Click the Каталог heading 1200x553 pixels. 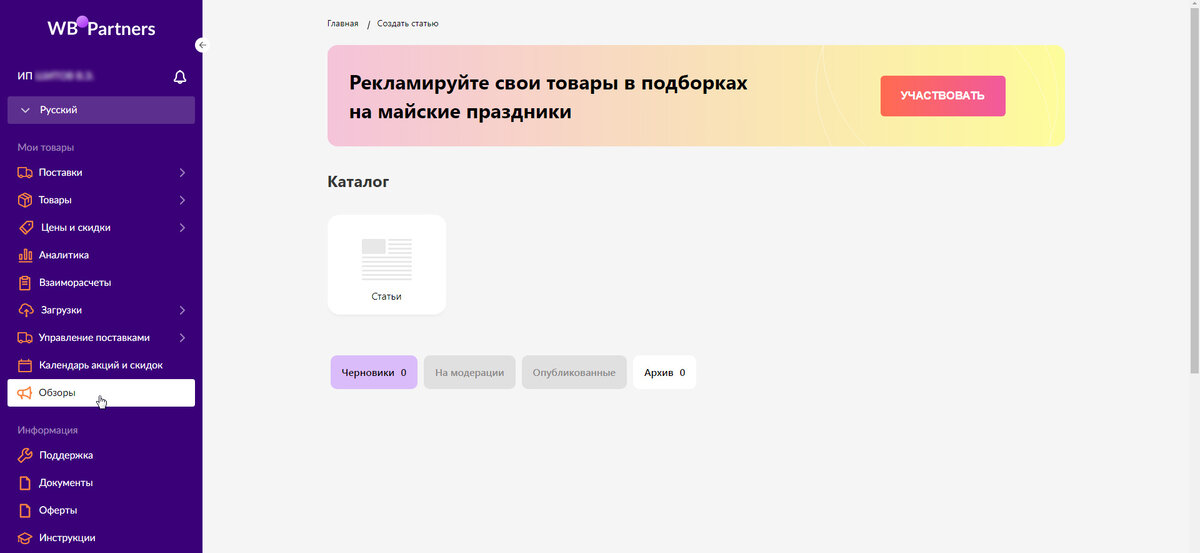pos(358,182)
